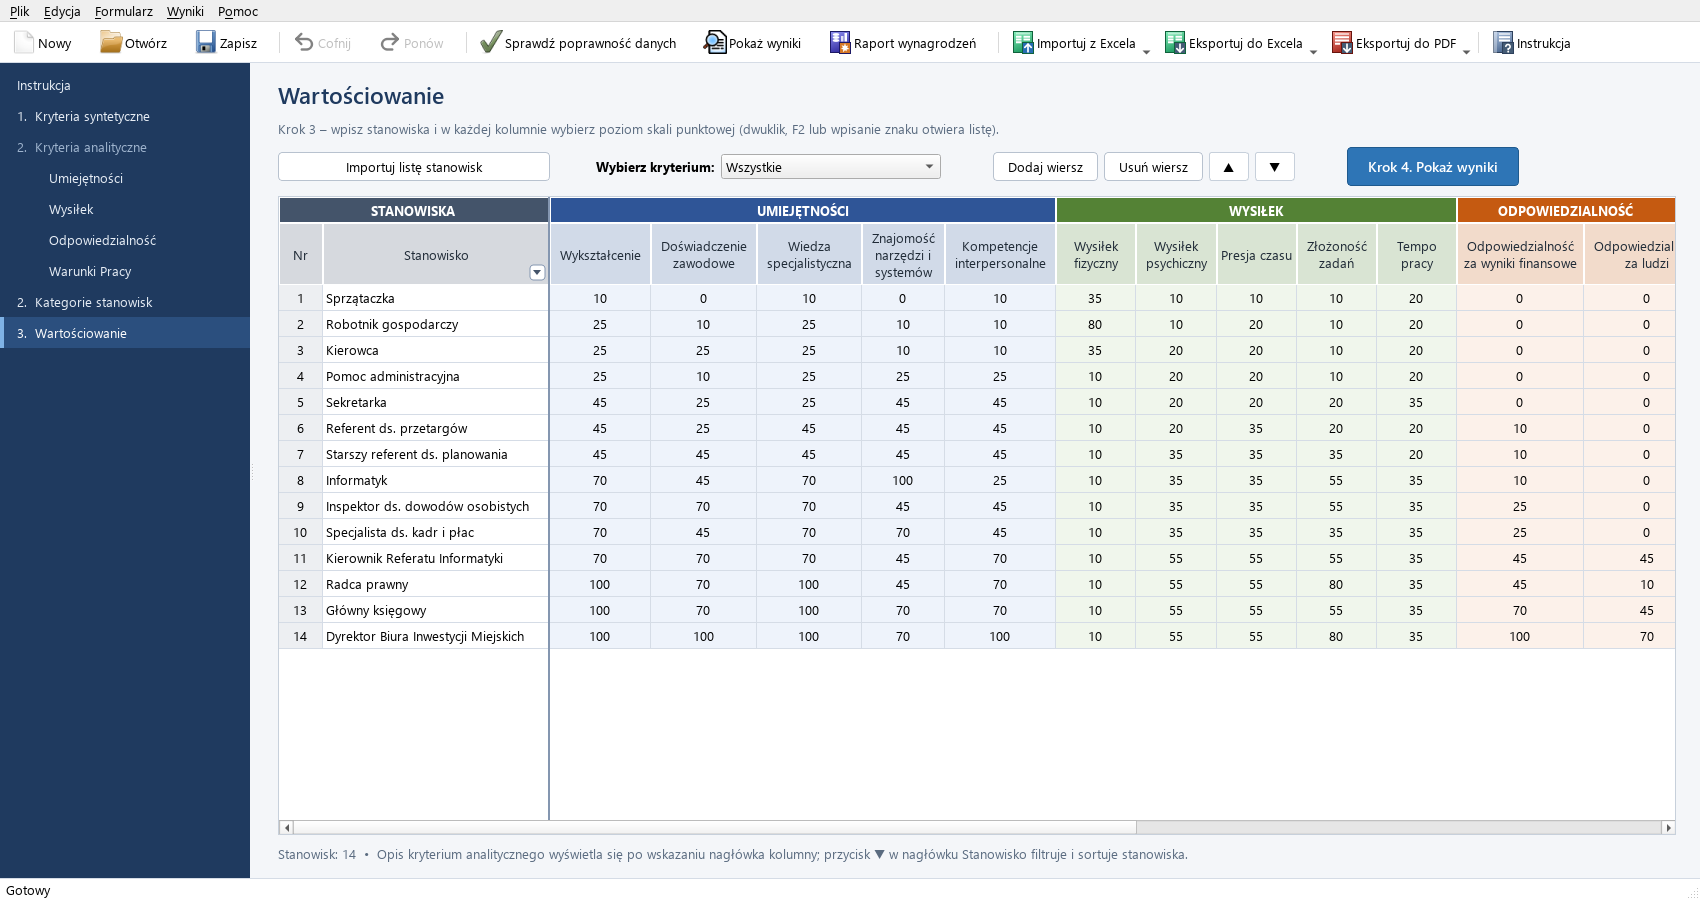The height and width of the screenshot is (900, 1700).
Task: Expand the Eksportuj do PDF dropdown arrow
Action: point(1466,51)
